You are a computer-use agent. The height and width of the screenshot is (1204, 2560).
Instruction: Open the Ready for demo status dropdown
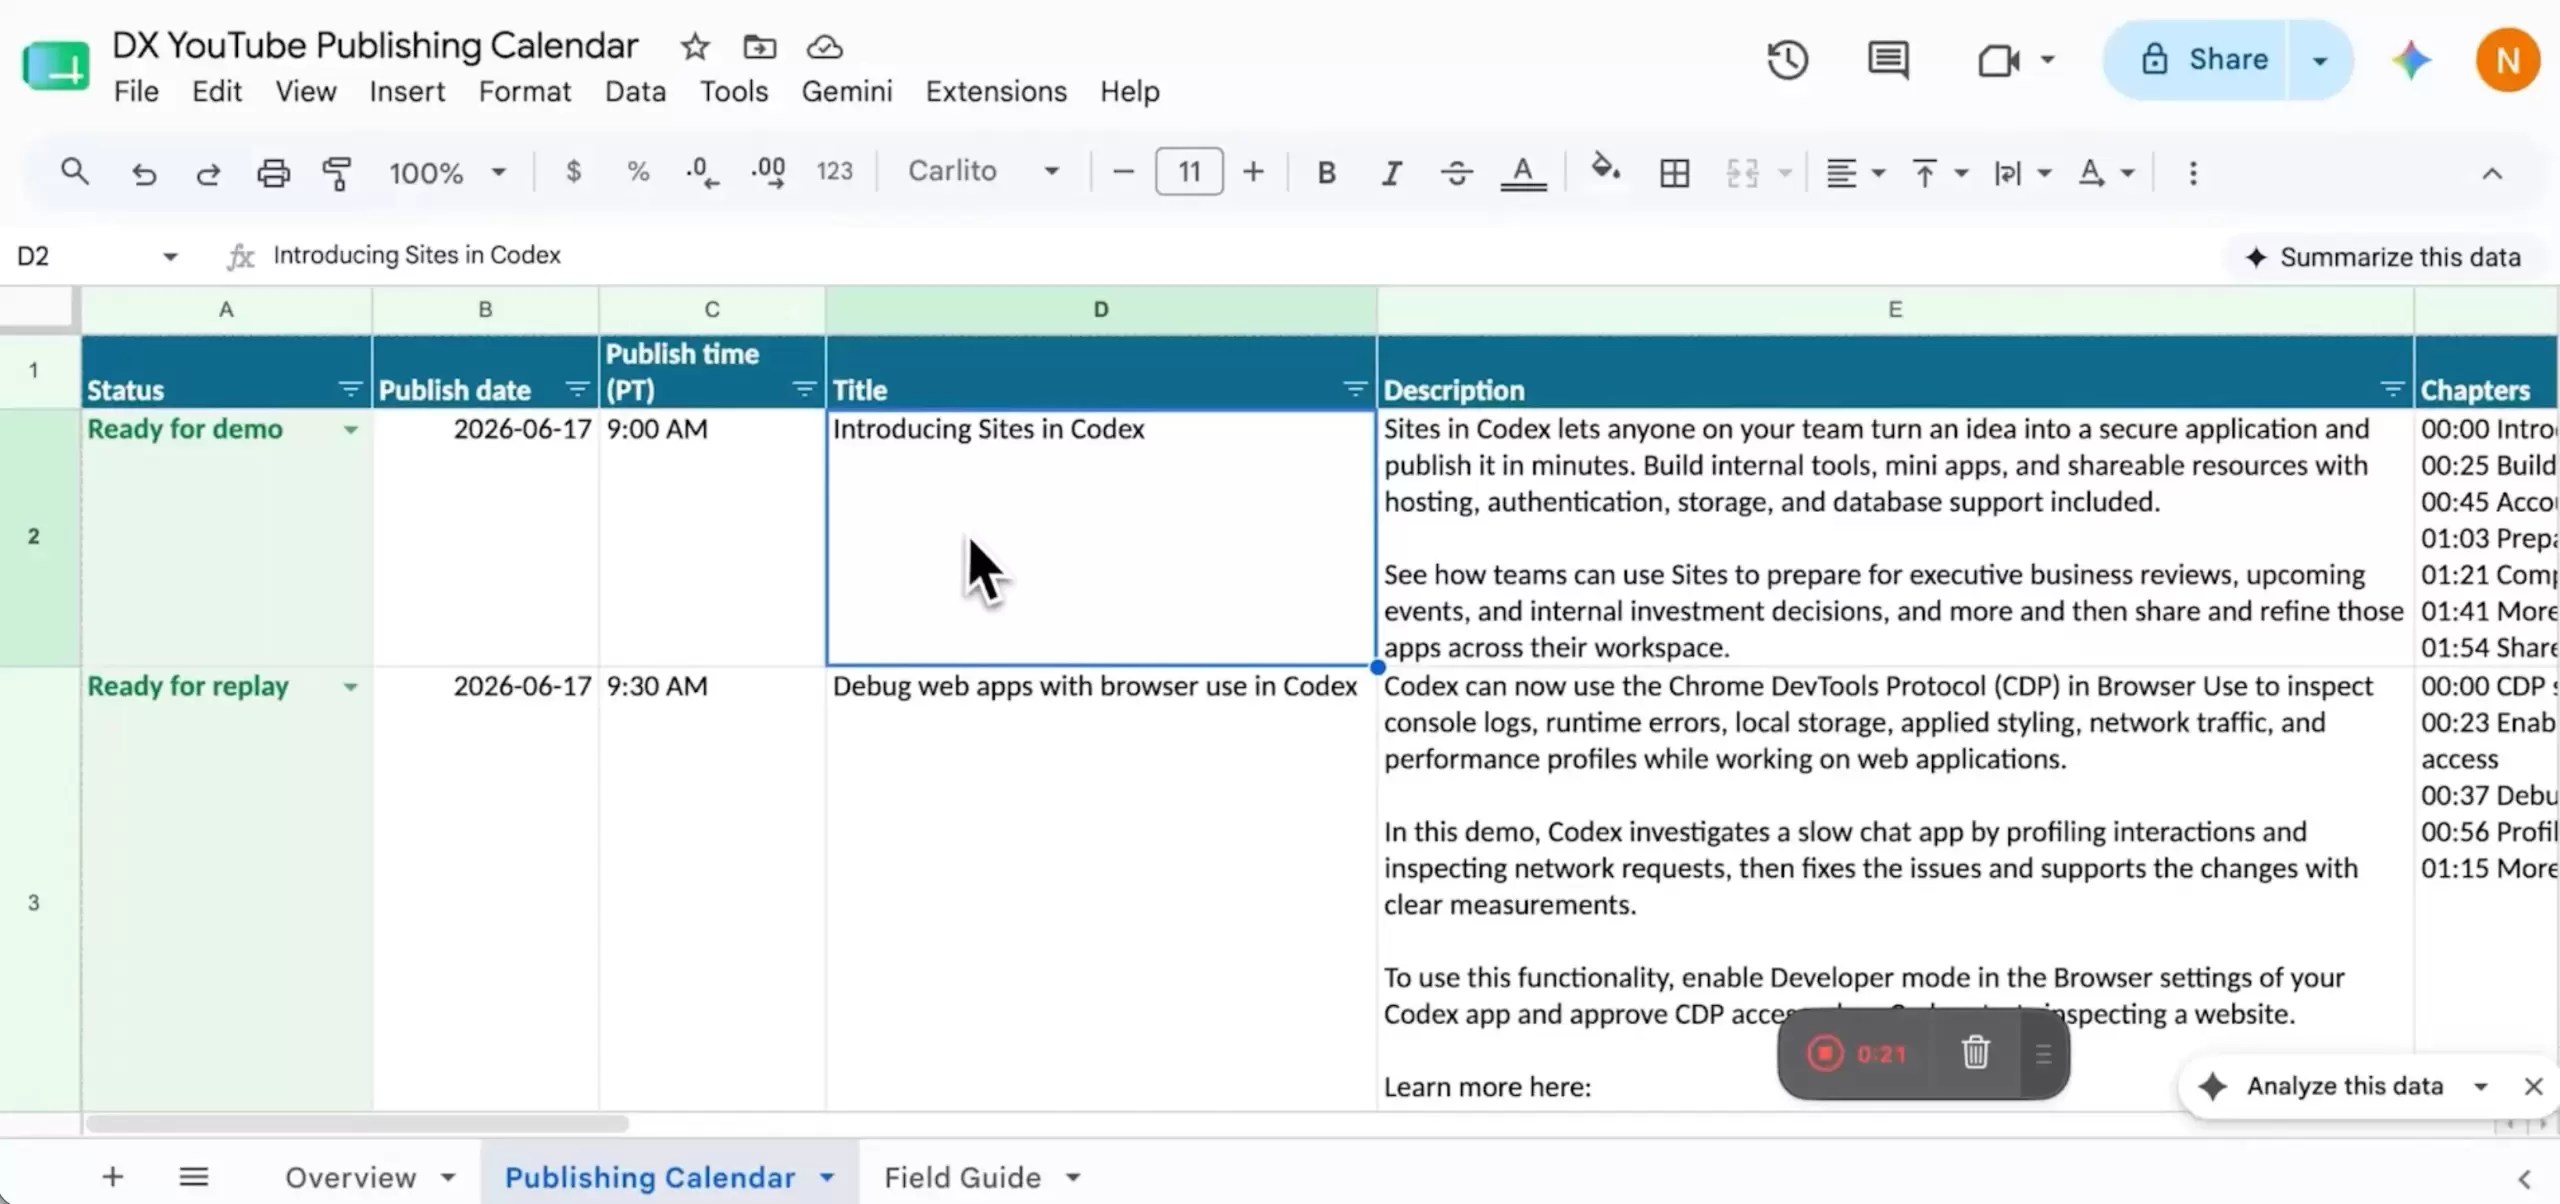pyautogui.click(x=350, y=430)
